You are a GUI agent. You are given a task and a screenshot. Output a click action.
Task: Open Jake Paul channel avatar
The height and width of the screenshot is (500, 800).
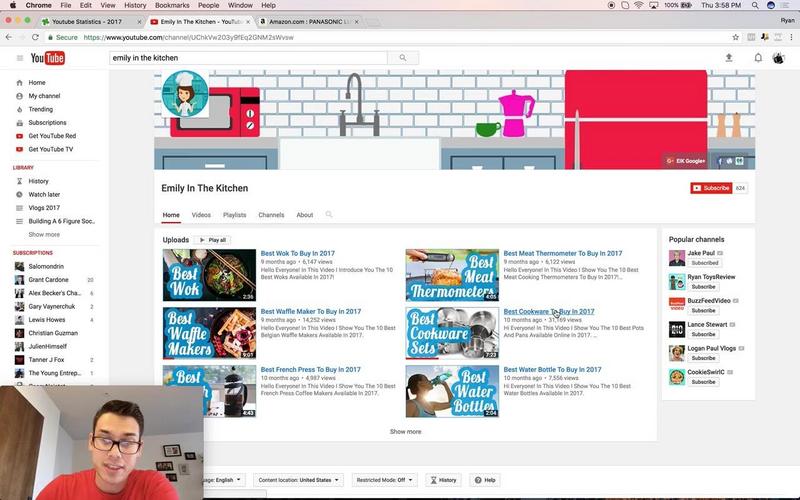point(677,258)
